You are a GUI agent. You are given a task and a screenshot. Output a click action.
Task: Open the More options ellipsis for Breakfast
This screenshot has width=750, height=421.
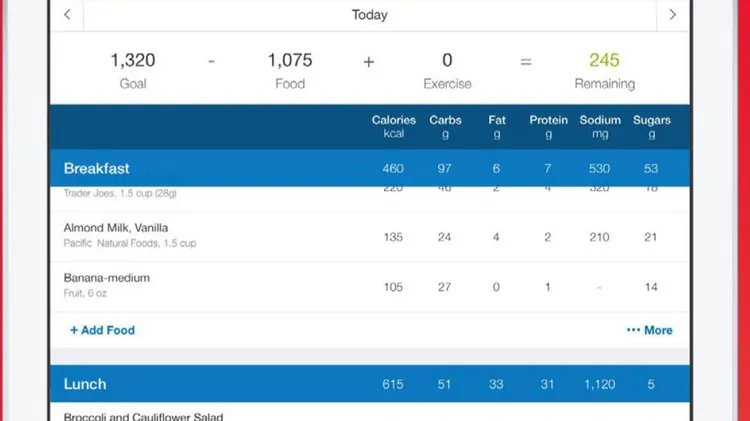pyautogui.click(x=633, y=330)
